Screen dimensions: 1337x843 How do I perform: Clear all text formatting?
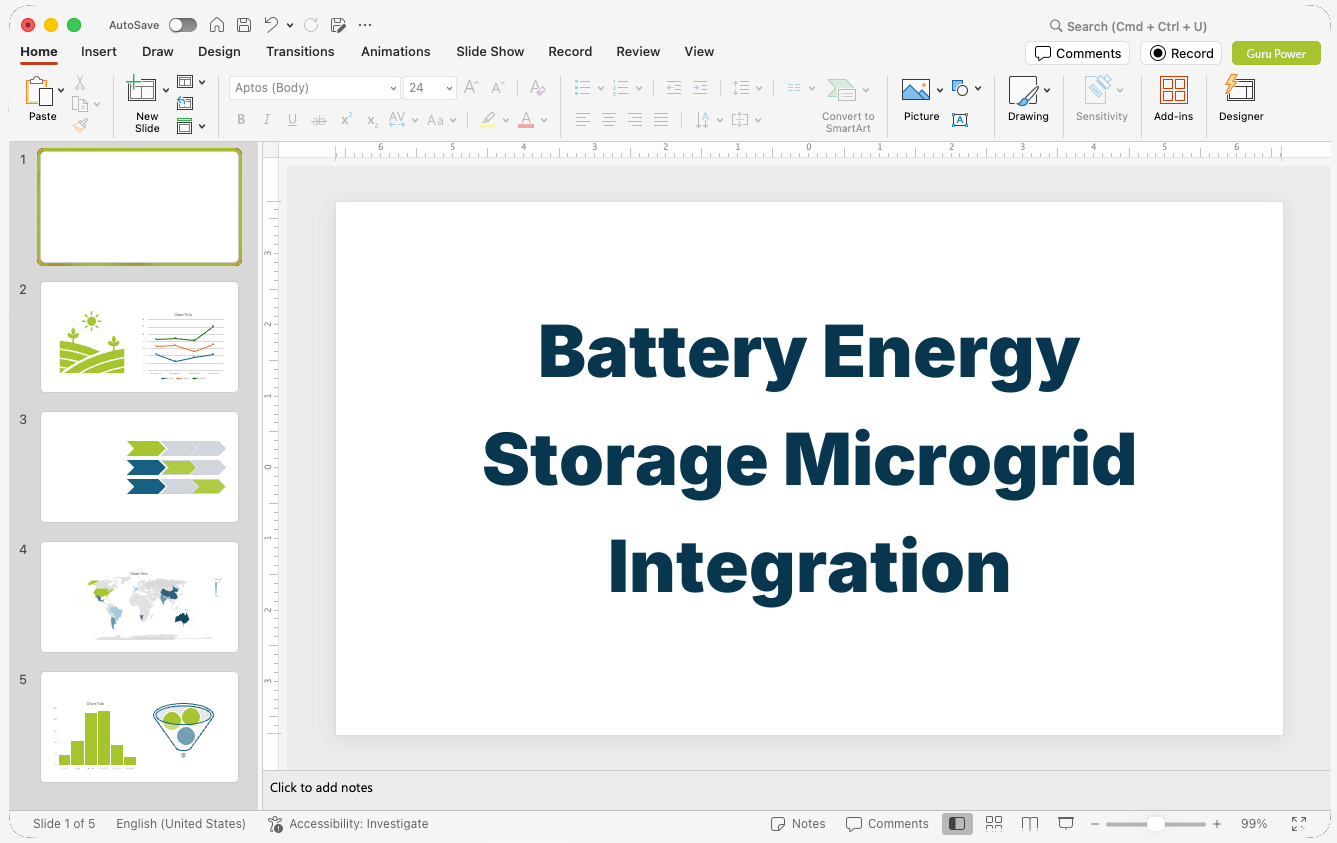[x=538, y=88]
